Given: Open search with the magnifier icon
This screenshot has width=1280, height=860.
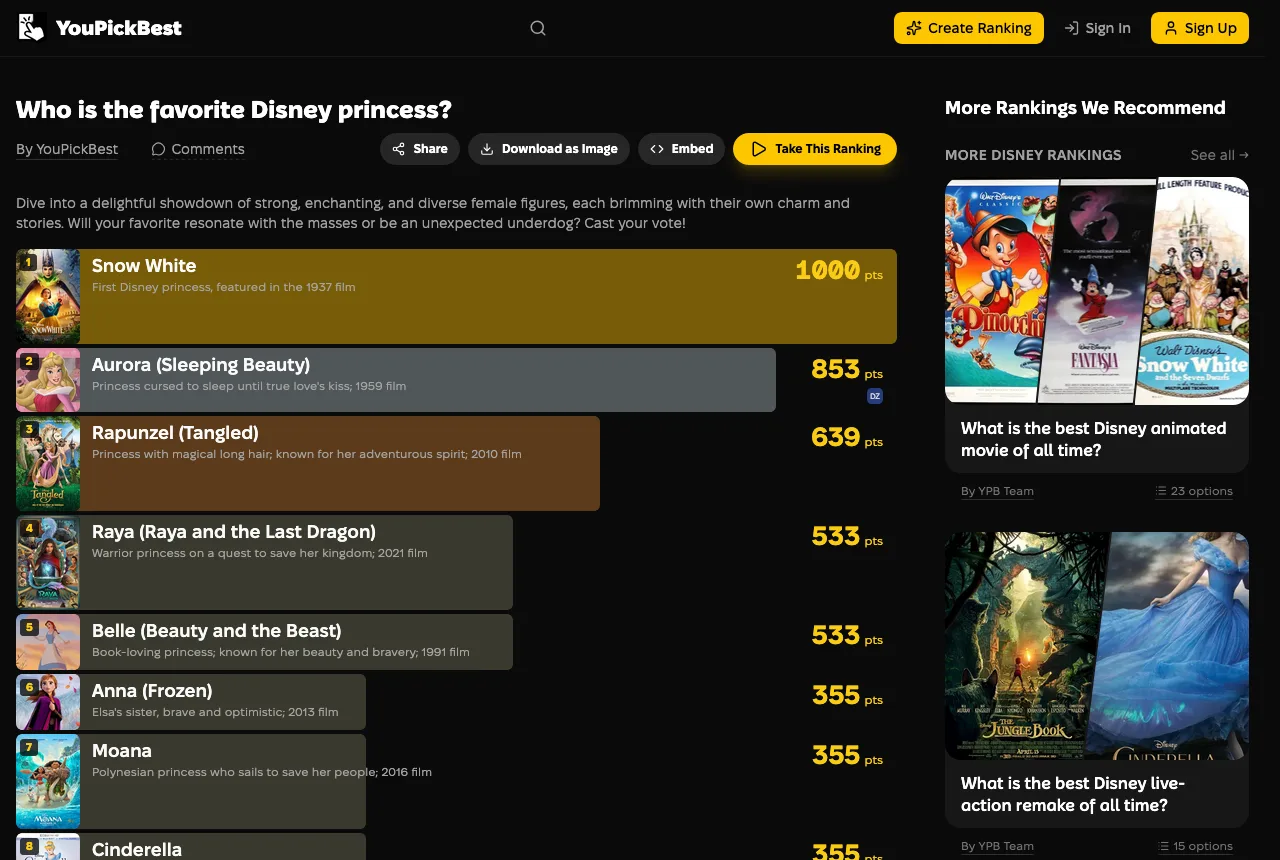Looking at the screenshot, I should coord(538,28).
